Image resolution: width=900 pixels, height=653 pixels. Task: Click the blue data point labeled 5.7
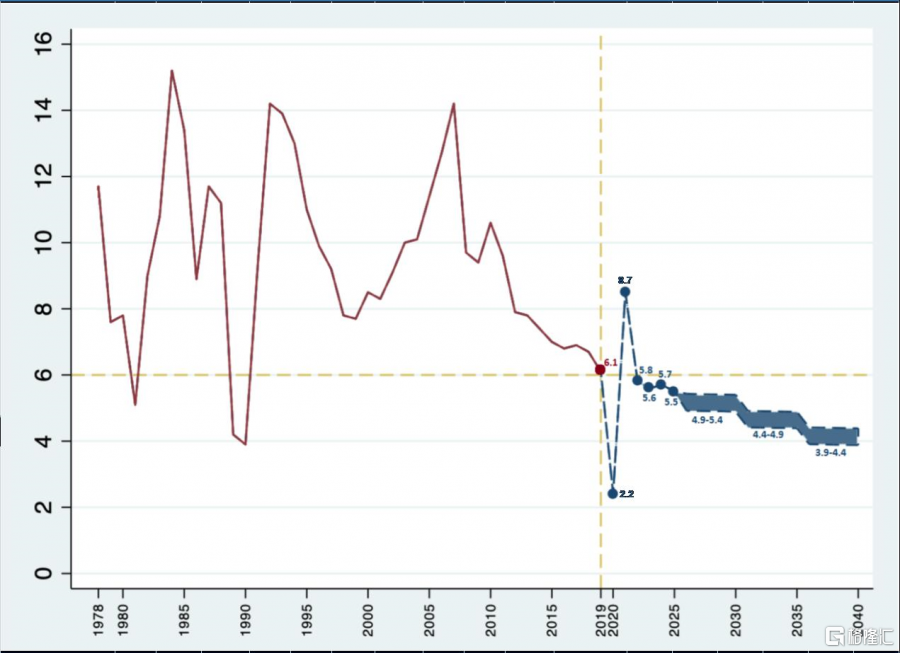pos(661,384)
